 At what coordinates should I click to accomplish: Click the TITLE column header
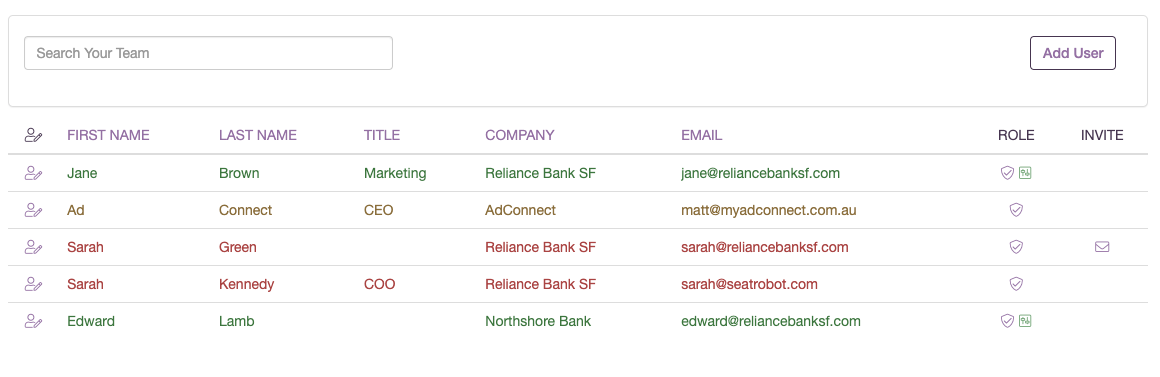coord(382,135)
